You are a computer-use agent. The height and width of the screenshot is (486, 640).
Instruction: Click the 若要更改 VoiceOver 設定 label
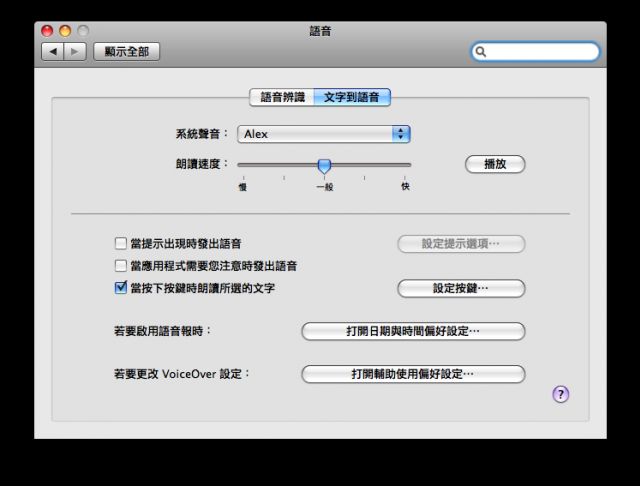[x=182, y=374]
